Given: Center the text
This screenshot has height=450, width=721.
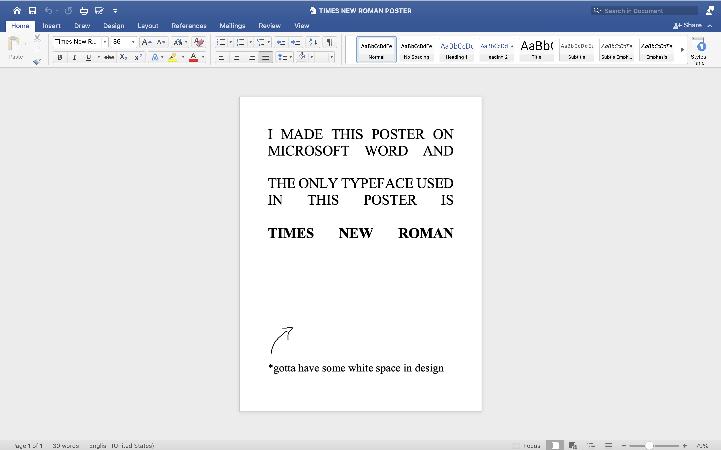Looking at the screenshot, I should pyautogui.click(x=236, y=57).
